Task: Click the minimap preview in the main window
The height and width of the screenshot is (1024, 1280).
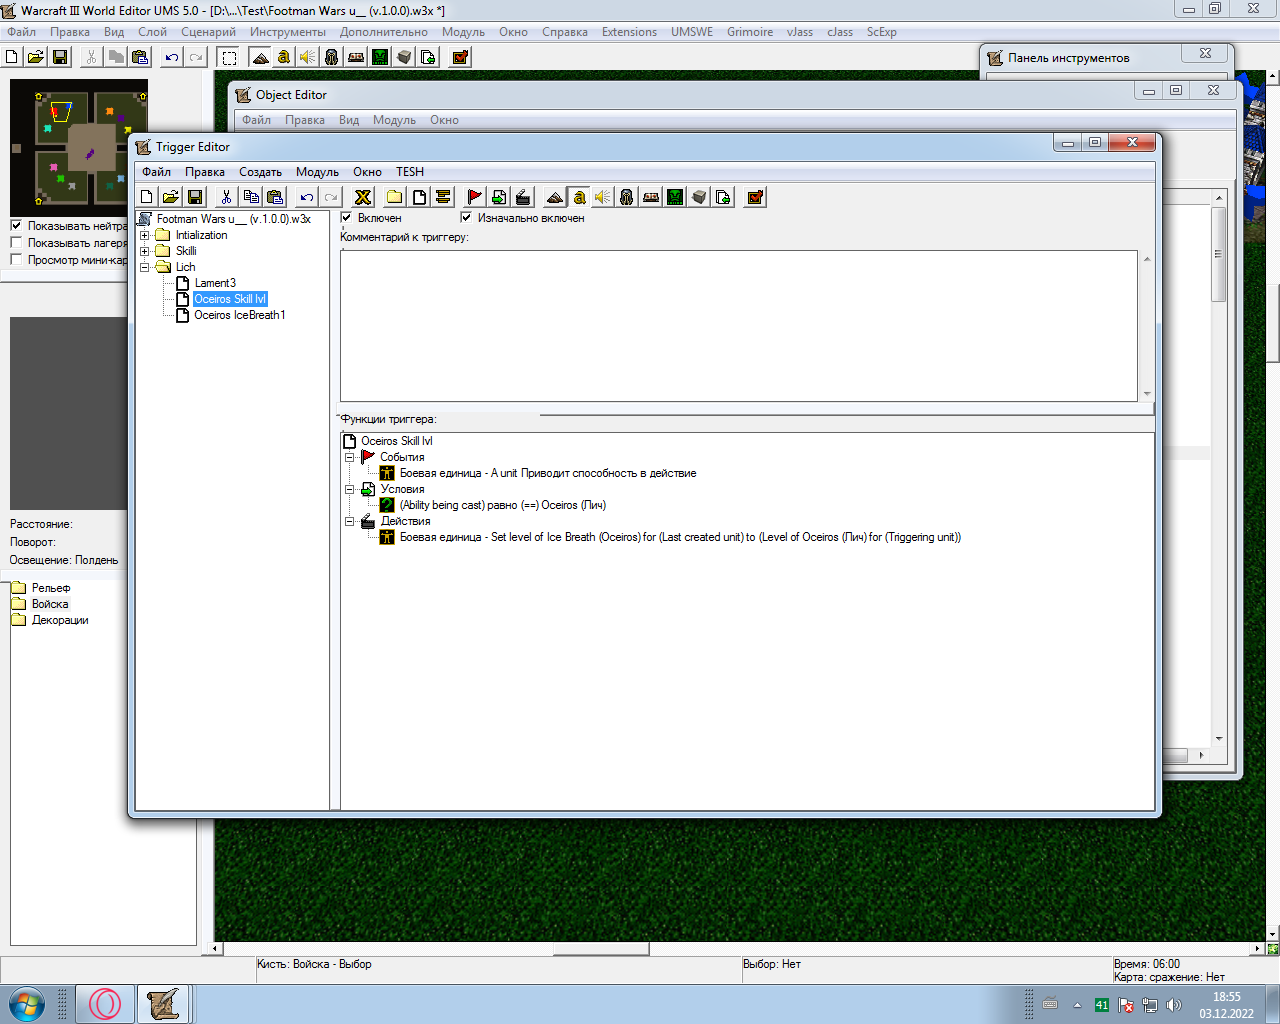Action: click(79, 148)
